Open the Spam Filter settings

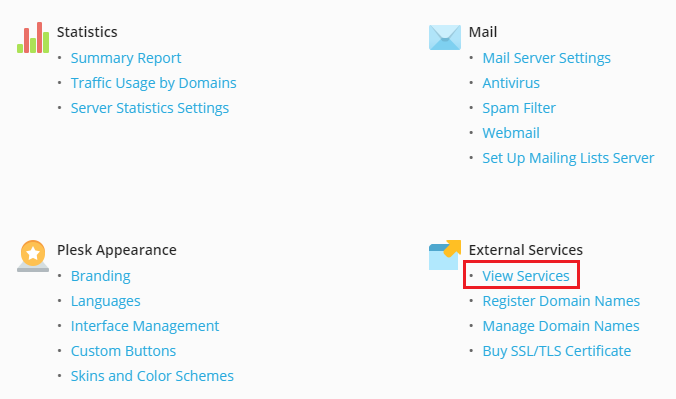[x=519, y=108]
